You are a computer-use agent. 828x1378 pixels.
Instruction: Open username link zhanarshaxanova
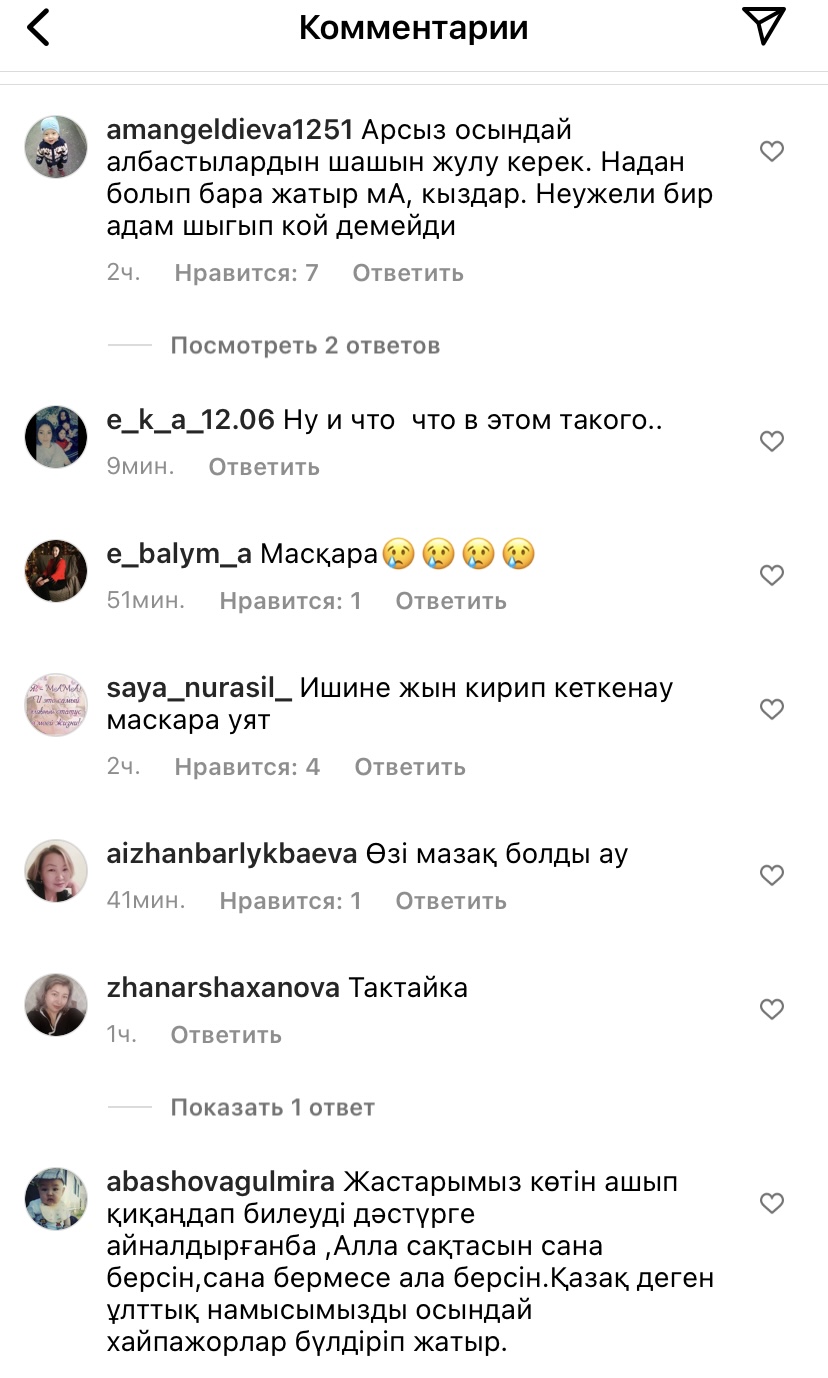pos(223,989)
